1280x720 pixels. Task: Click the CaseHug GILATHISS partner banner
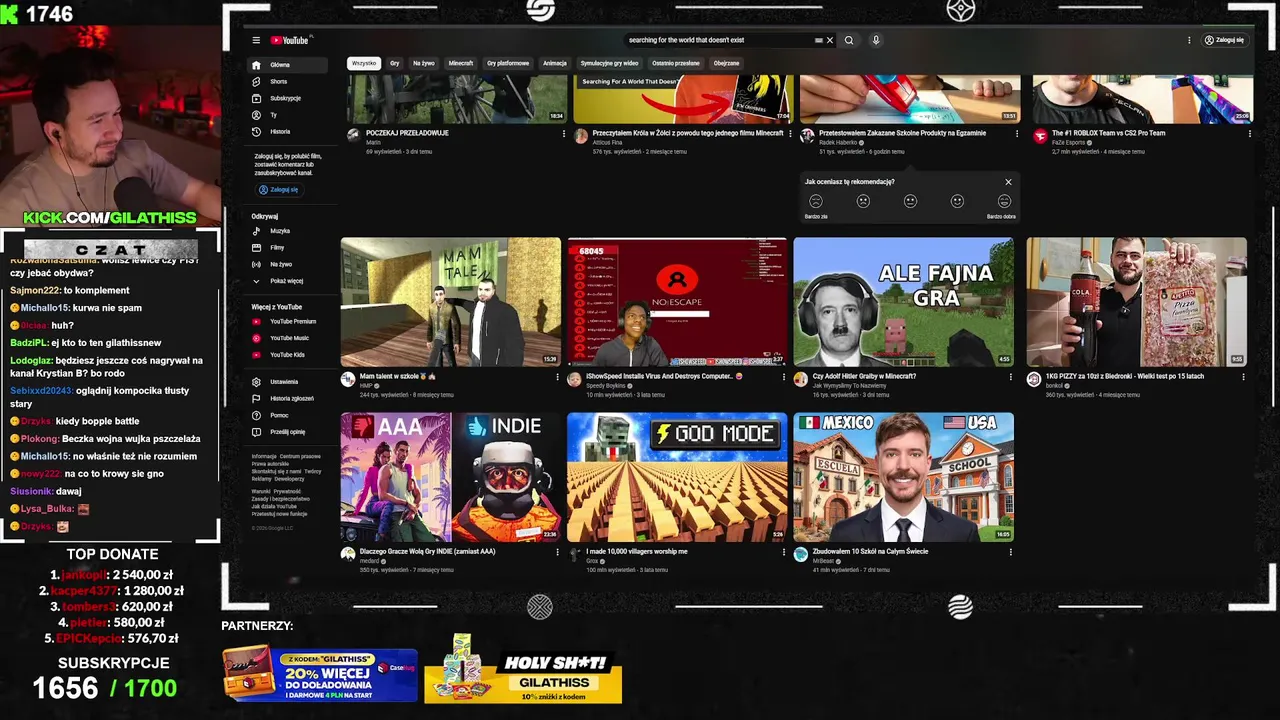pos(320,673)
